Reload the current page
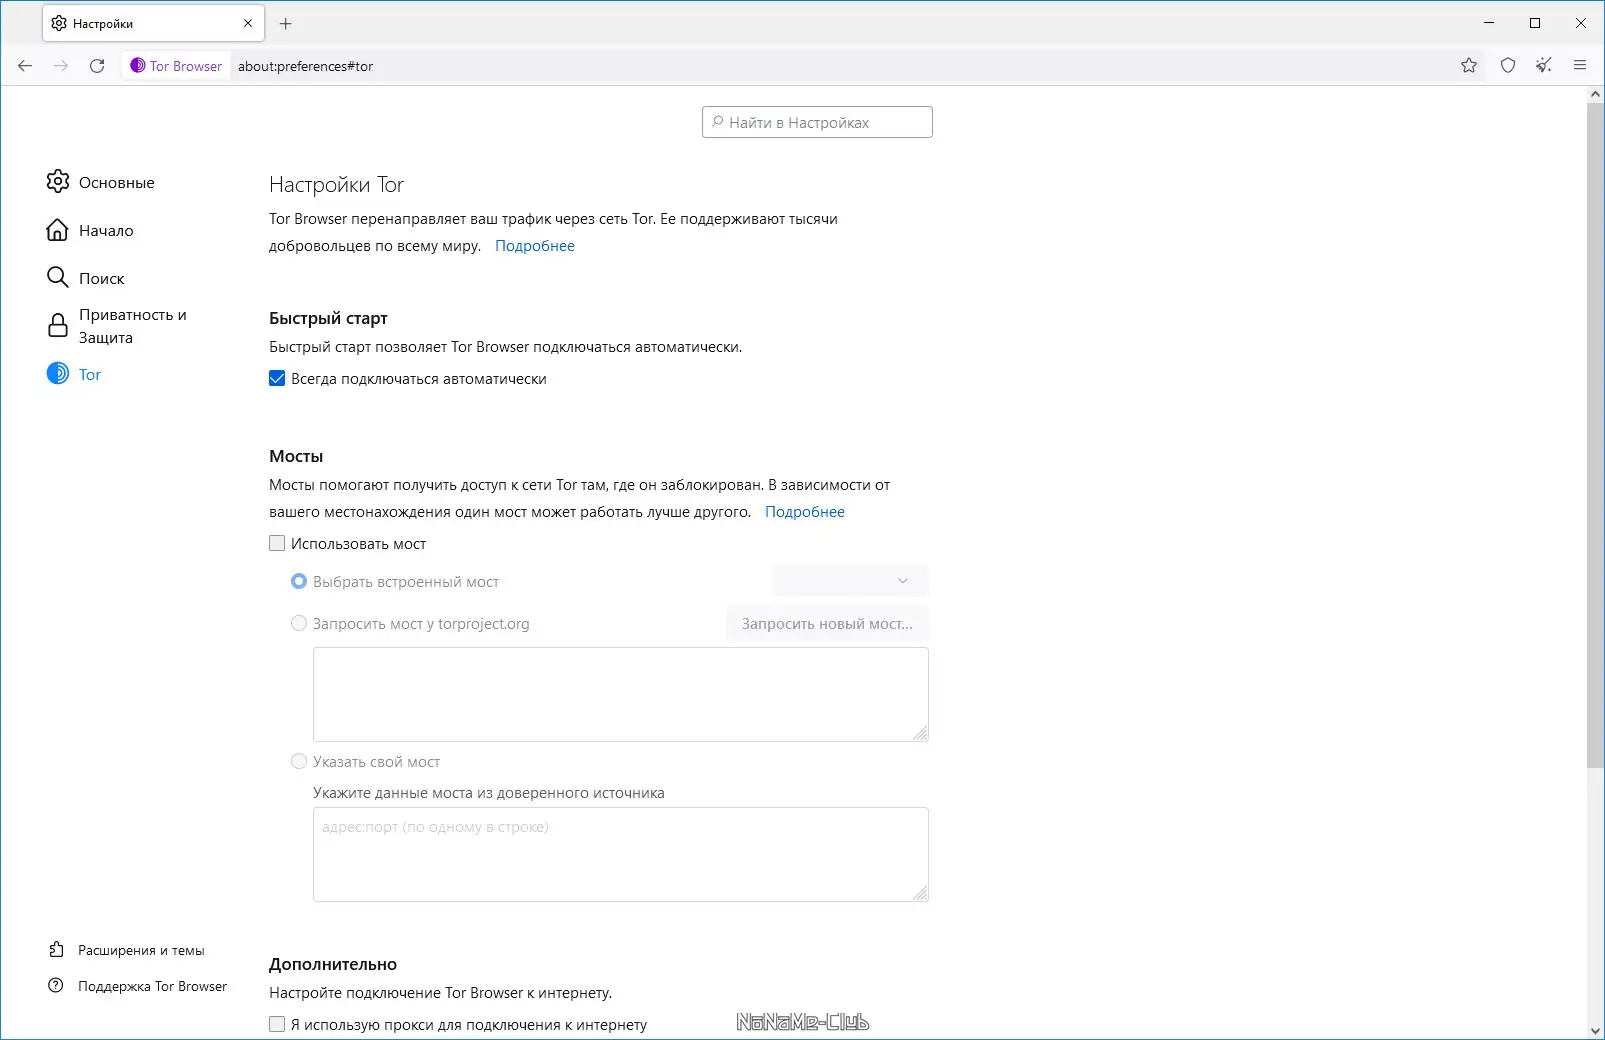1605x1040 pixels. tap(97, 66)
